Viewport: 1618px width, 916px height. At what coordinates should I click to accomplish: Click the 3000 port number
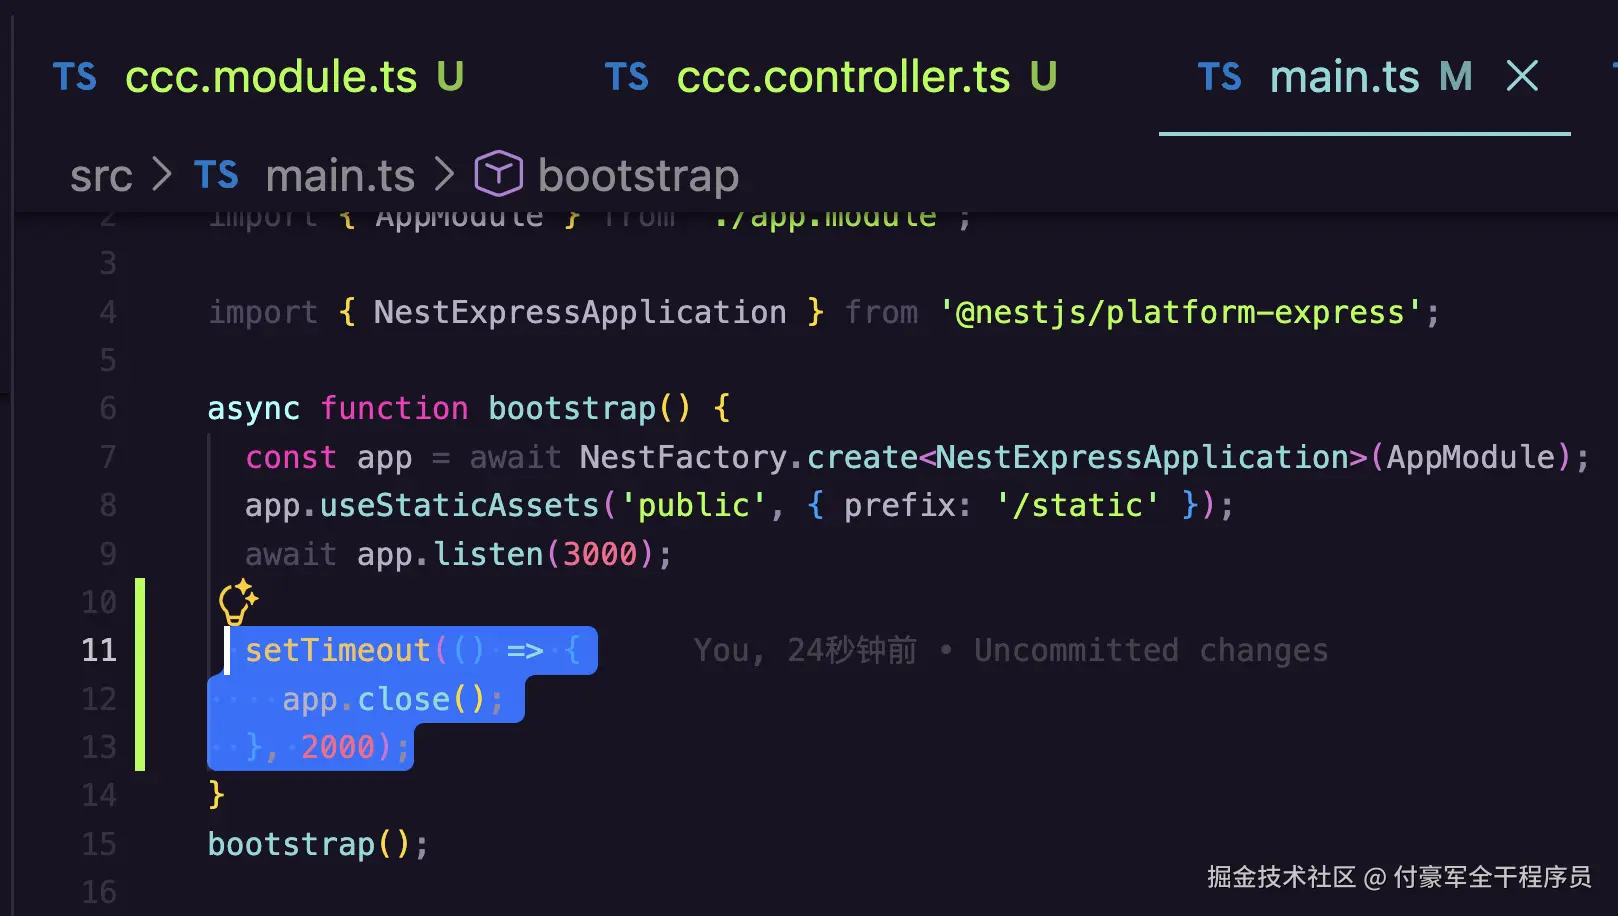(x=600, y=554)
